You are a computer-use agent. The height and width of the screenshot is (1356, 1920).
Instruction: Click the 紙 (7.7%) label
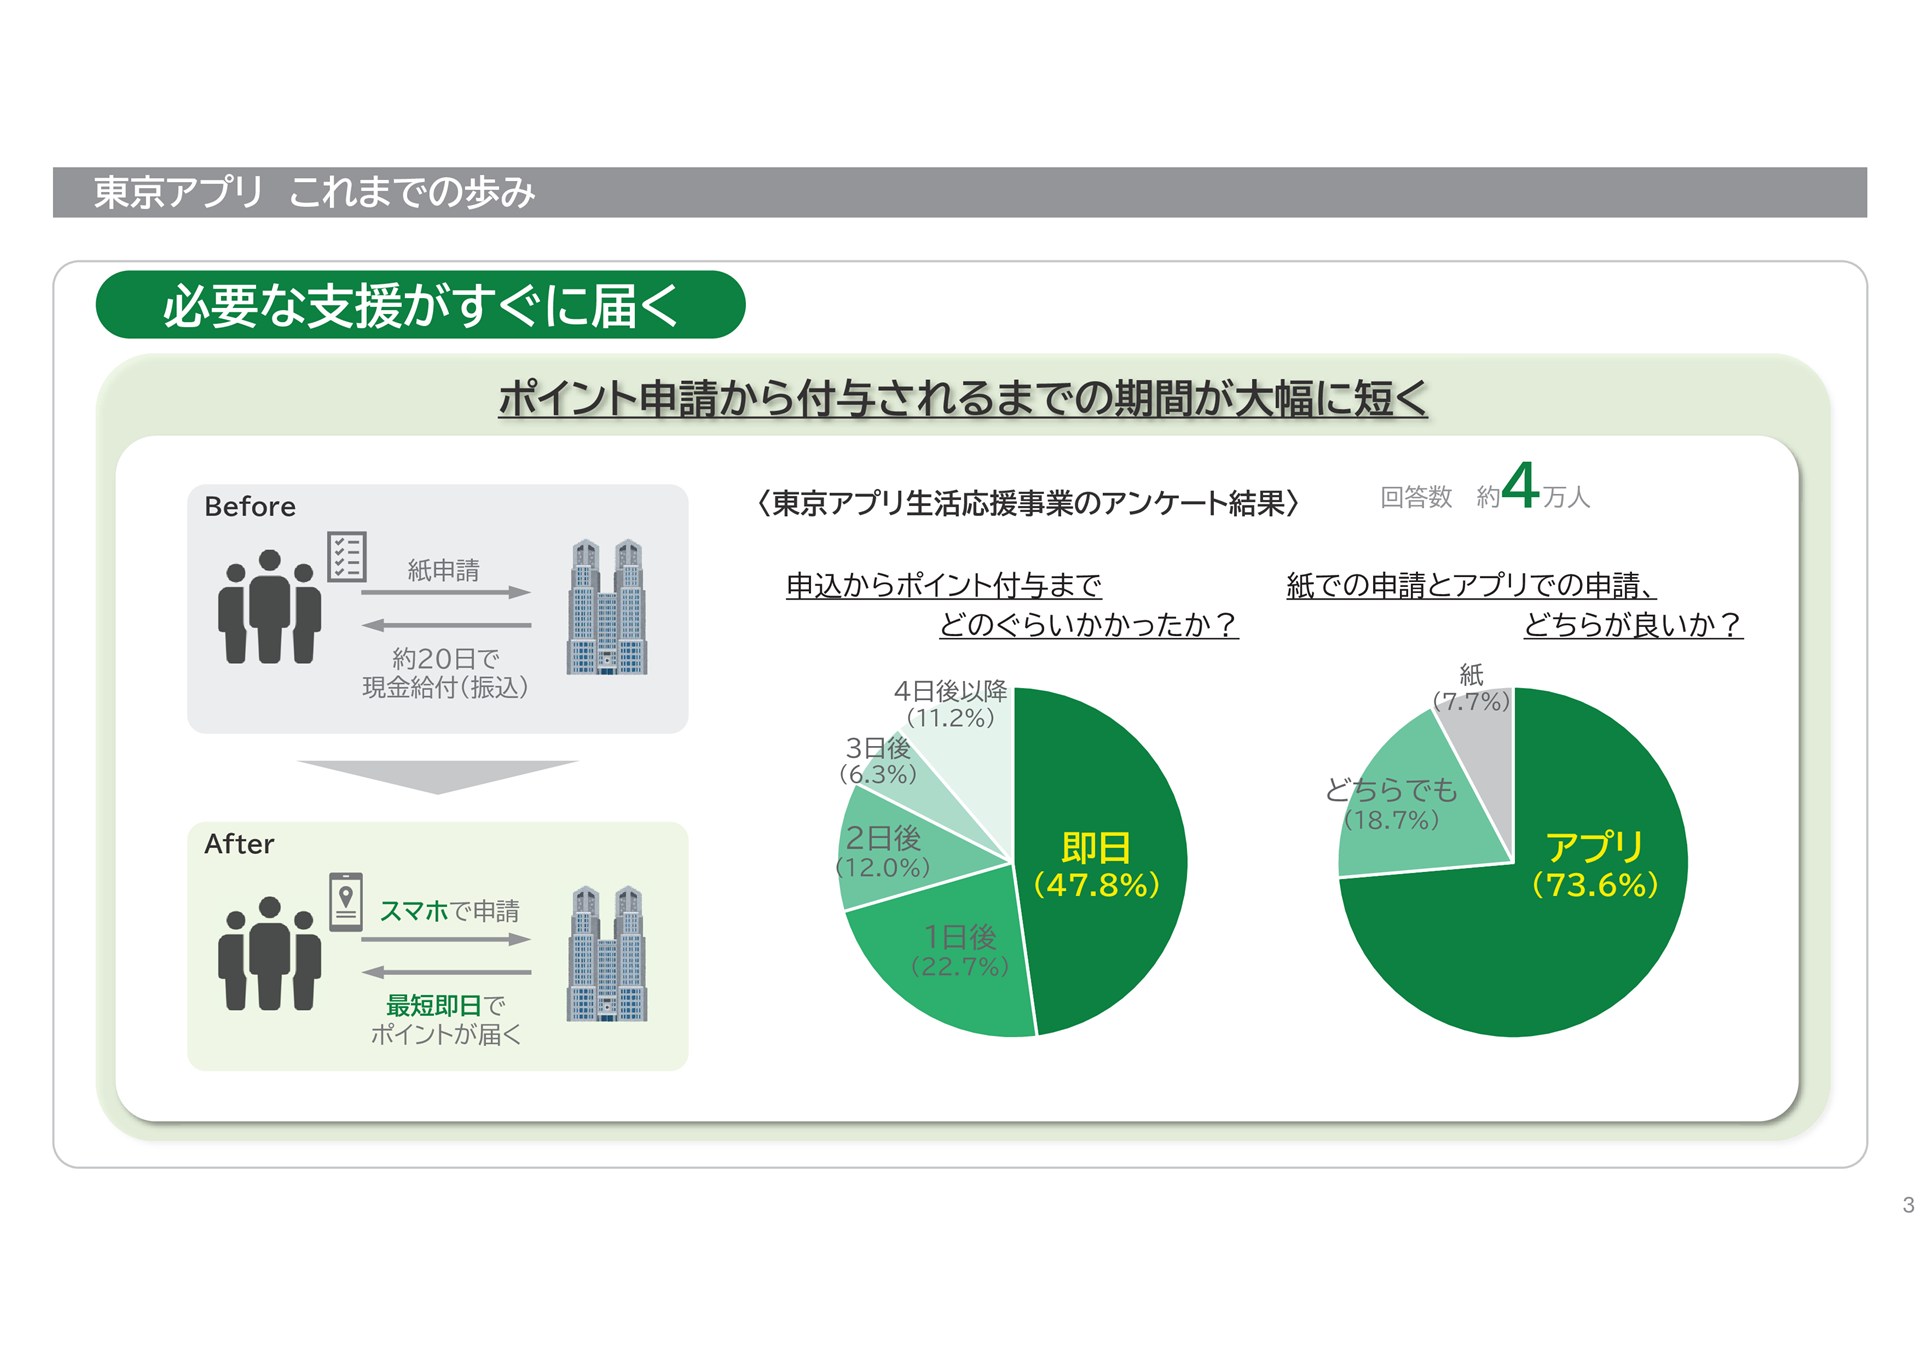click(1471, 688)
